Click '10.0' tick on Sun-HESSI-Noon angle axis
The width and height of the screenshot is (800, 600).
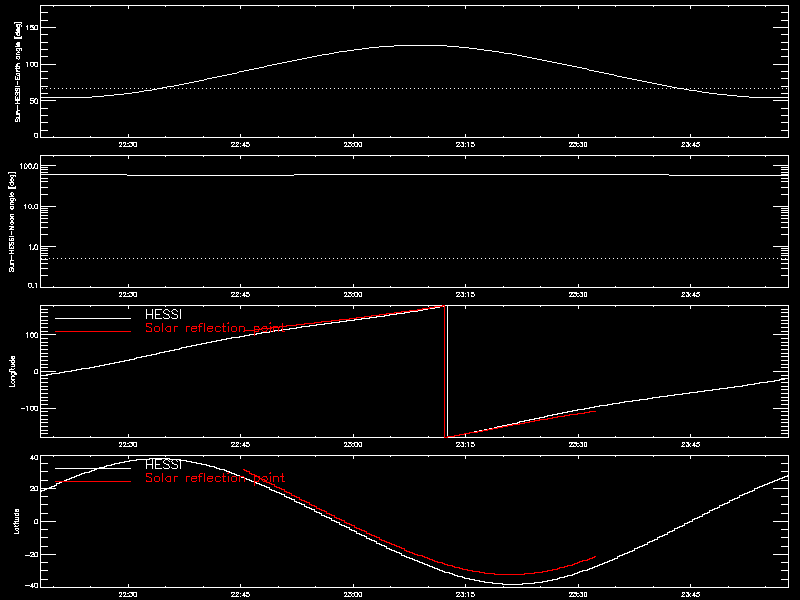pyautogui.click(x=31, y=207)
